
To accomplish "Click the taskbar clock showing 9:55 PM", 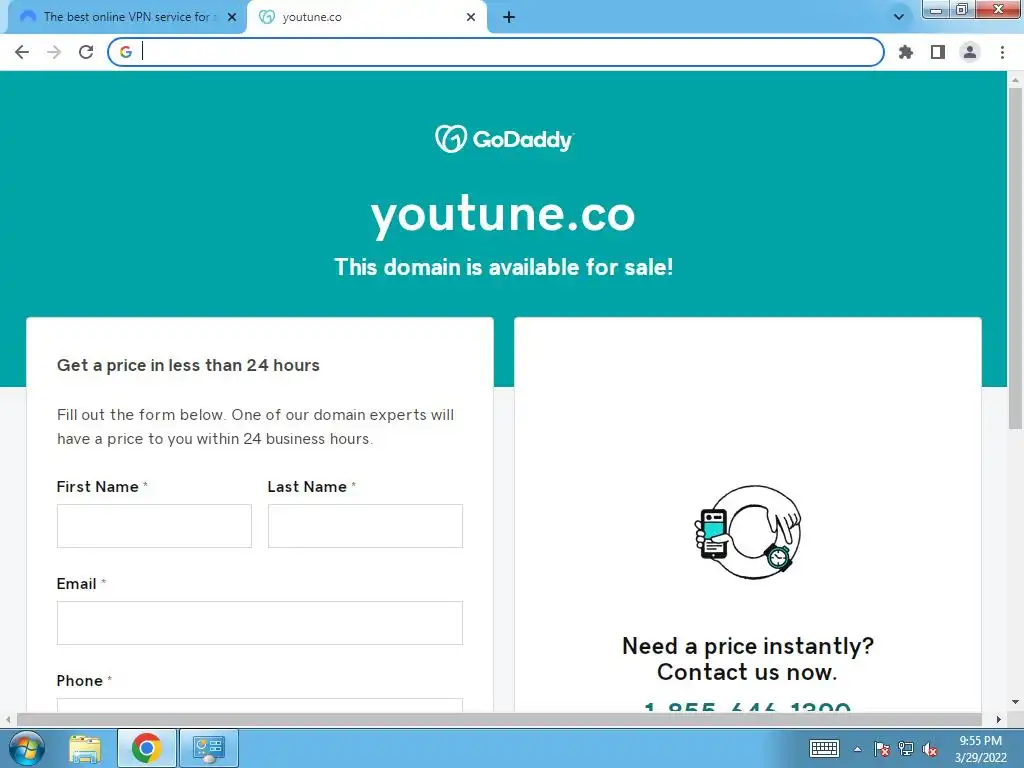I will click(980, 749).
